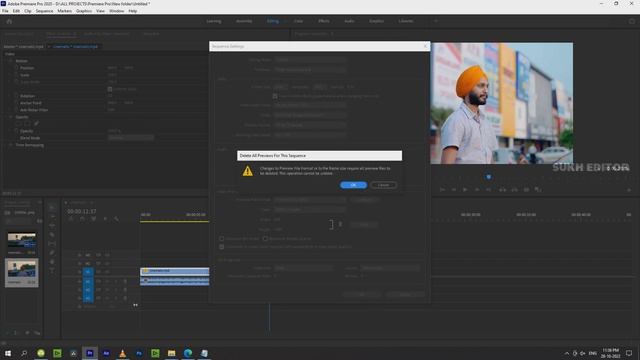Open Editing Mode dropdown in Sequence Settings

[x=310, y=60]
